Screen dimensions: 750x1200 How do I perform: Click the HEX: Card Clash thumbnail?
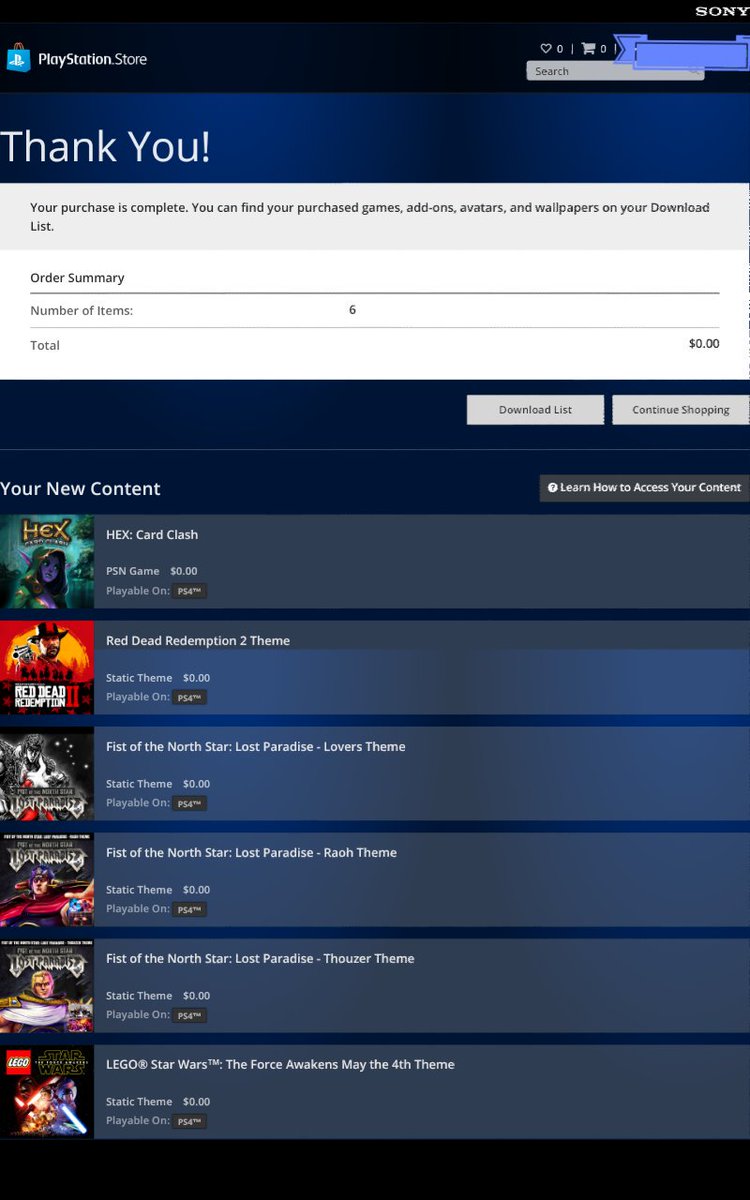pos(47,562)
